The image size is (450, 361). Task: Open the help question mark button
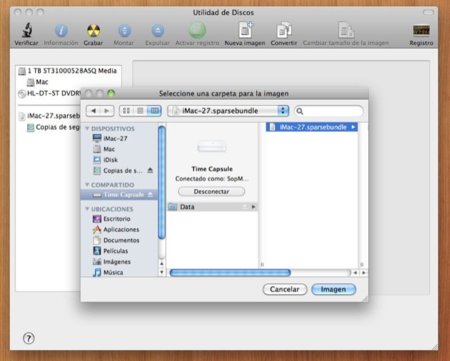(29, 338)
